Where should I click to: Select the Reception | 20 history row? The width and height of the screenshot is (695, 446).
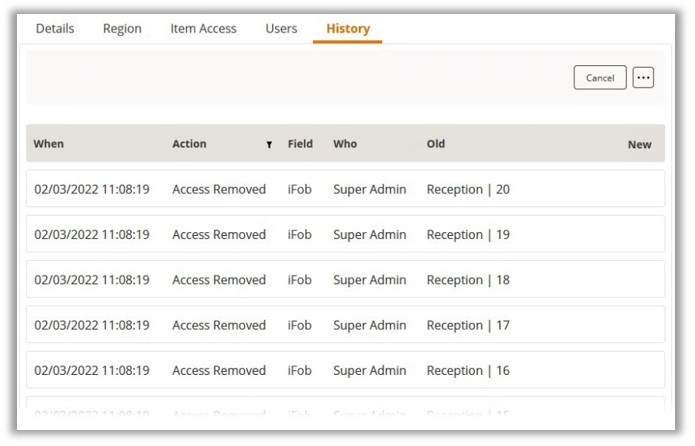[x=345, y=189]
